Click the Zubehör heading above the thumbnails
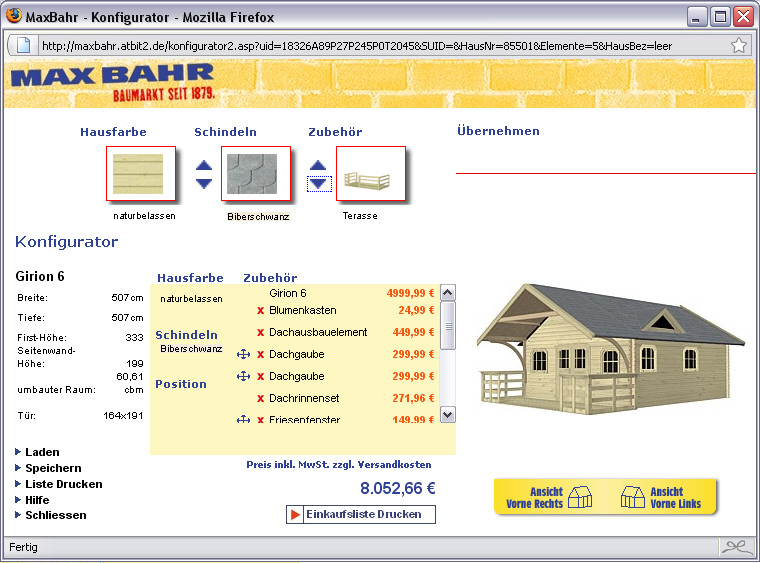Image resolution: width=760 pixels, height=563 pixels. click(335, 132)
